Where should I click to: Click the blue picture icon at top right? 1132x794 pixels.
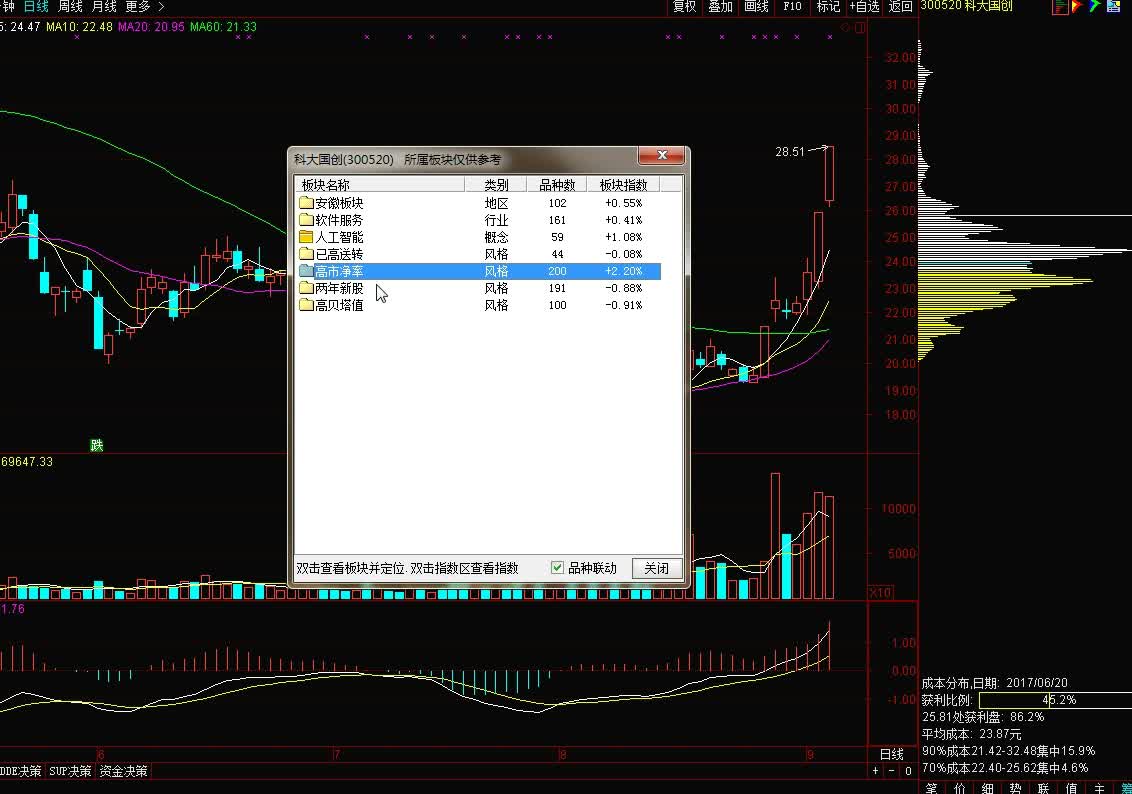(x=1113, y=6)
